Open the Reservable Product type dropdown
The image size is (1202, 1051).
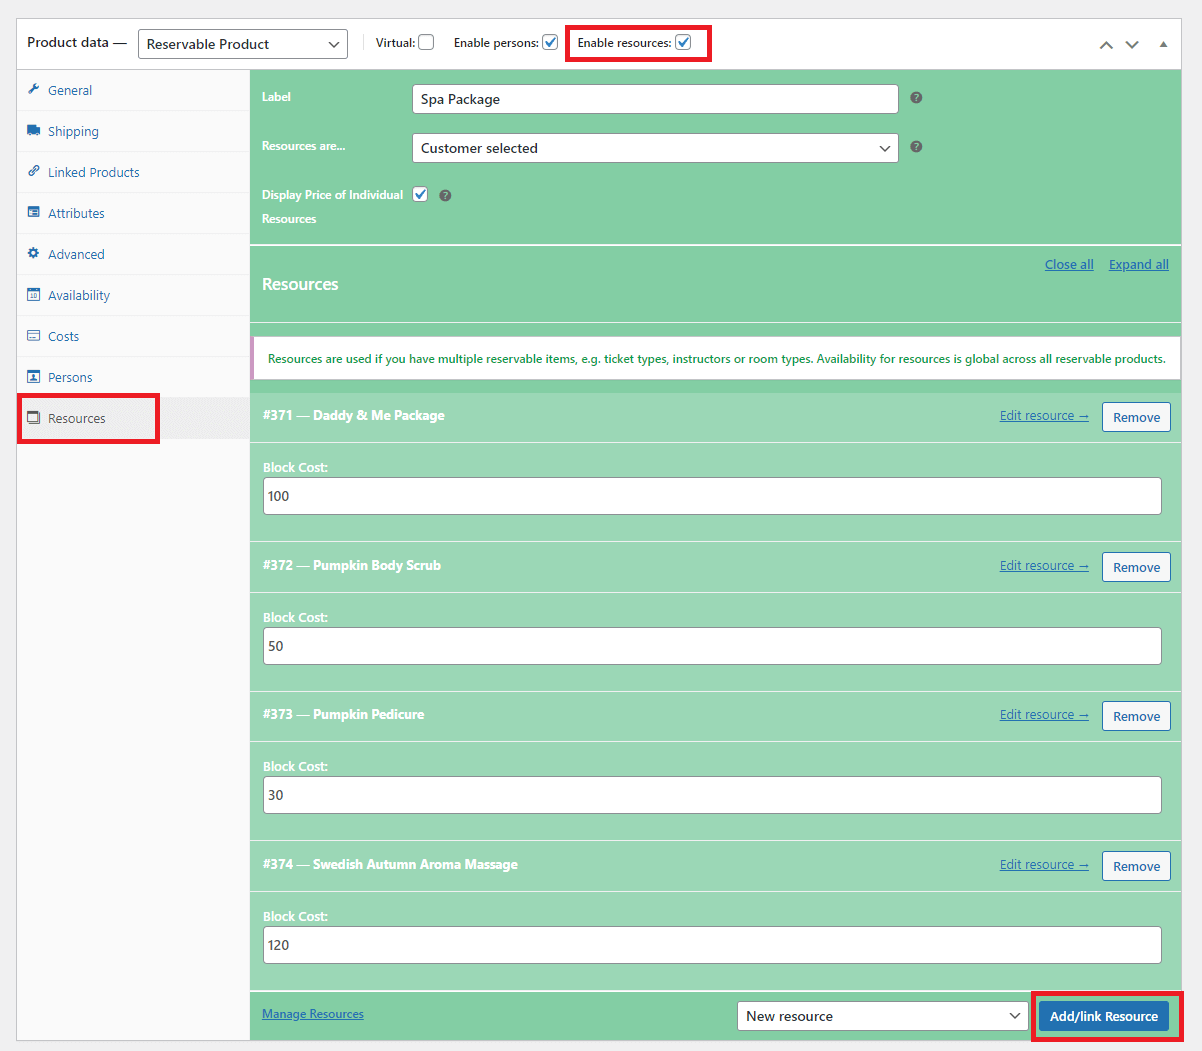click(x=242, y=43)
